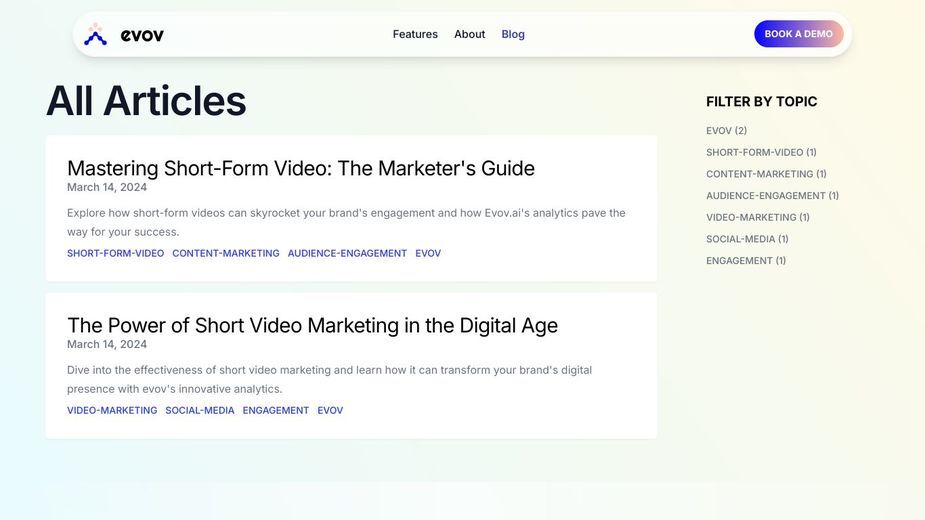This screenshot has height=520, width=925.
Task: Open Mastering Short-Form Video article
Action: tap(301, 168)
